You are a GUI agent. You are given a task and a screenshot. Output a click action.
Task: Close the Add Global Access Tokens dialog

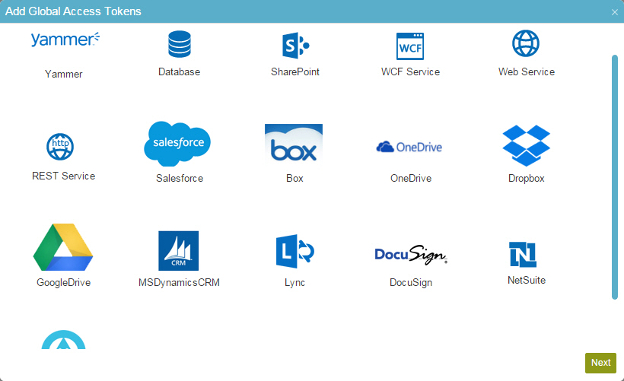point(614,12)
